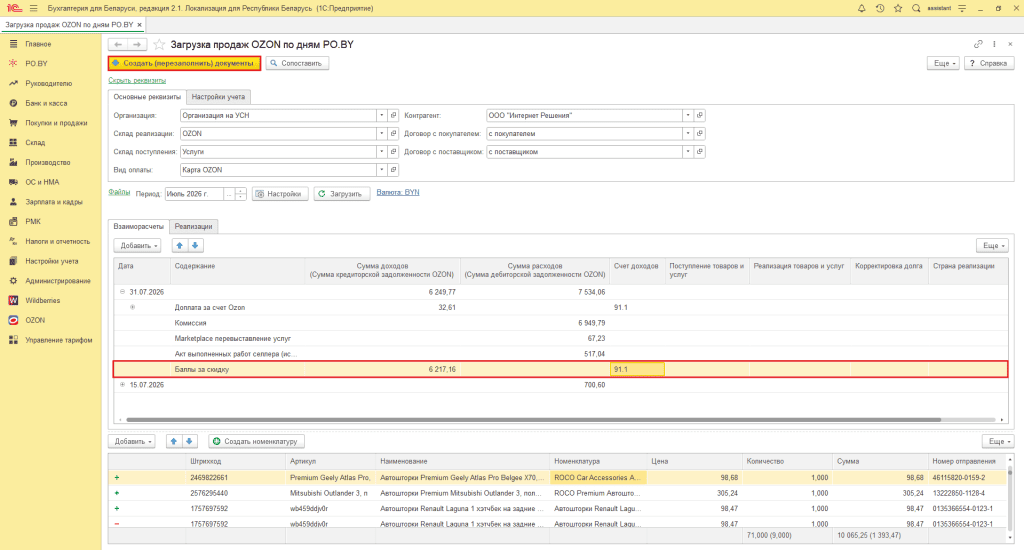This screenshot has height=550, width=1024.
Task: Click the Счет доходов 91.1 cell of Баллы за скидку
Action: (637, 369)
